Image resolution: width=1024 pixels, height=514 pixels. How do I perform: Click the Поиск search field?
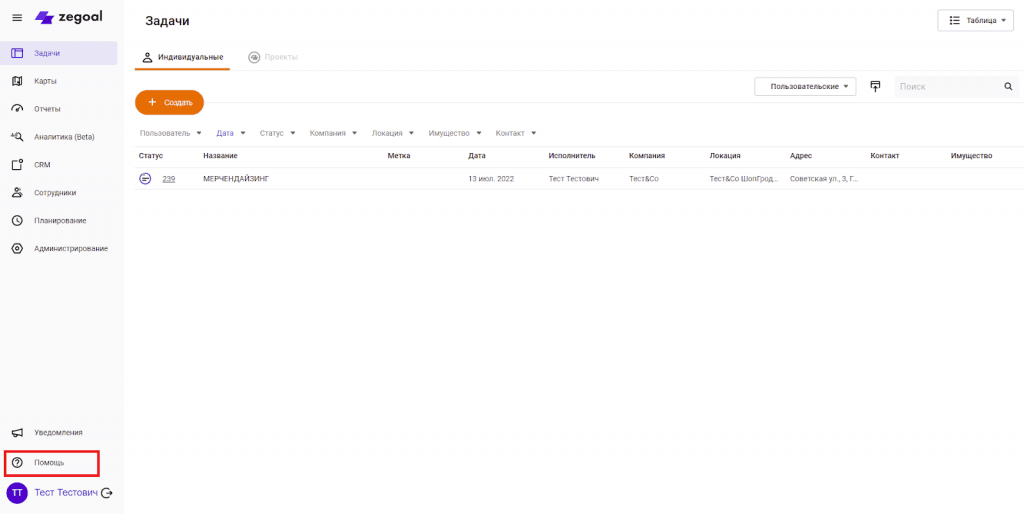947,87
